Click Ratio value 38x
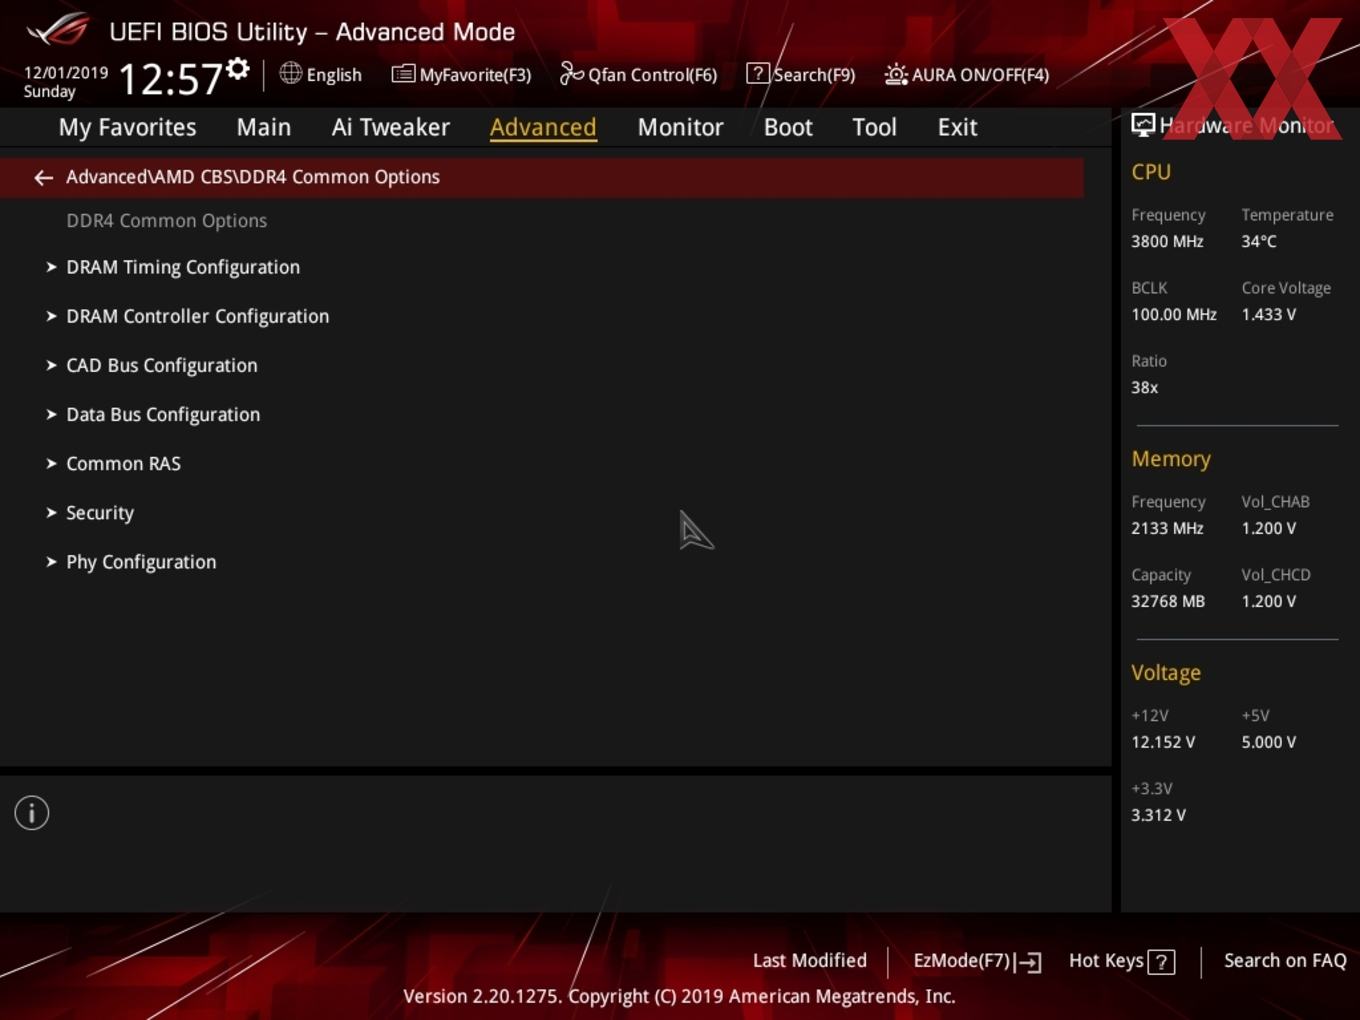Image resolution: width=1360 pixels, height=1020 pixels. pyautogui.click(x=1144, y=387)
